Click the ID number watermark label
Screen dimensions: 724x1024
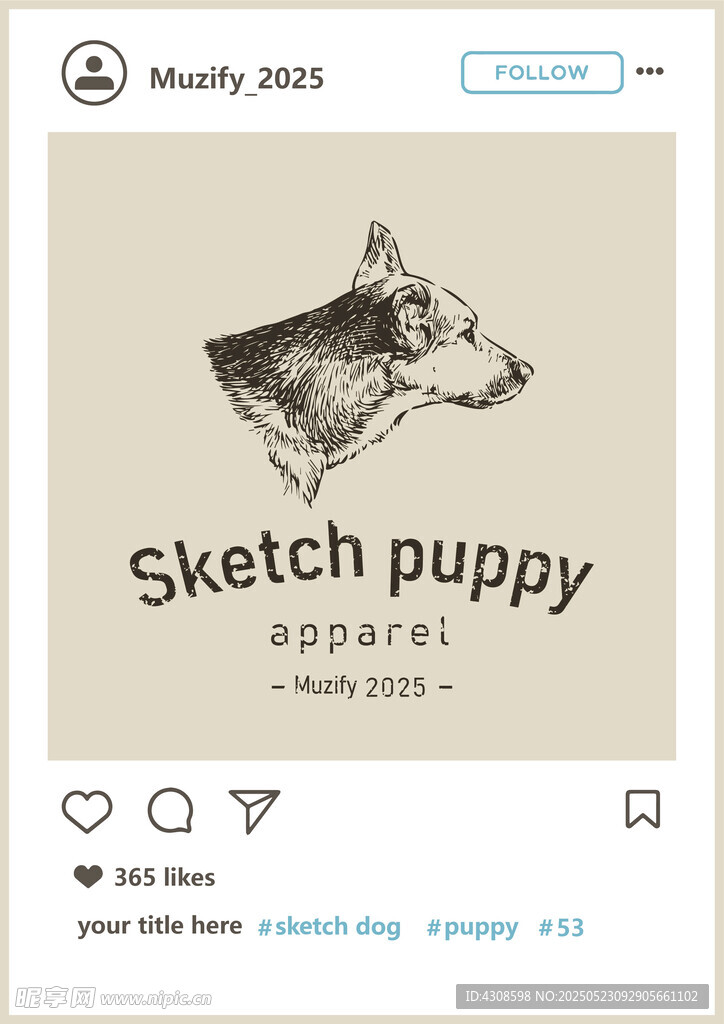pyautogui.click(x=582, y=997)
